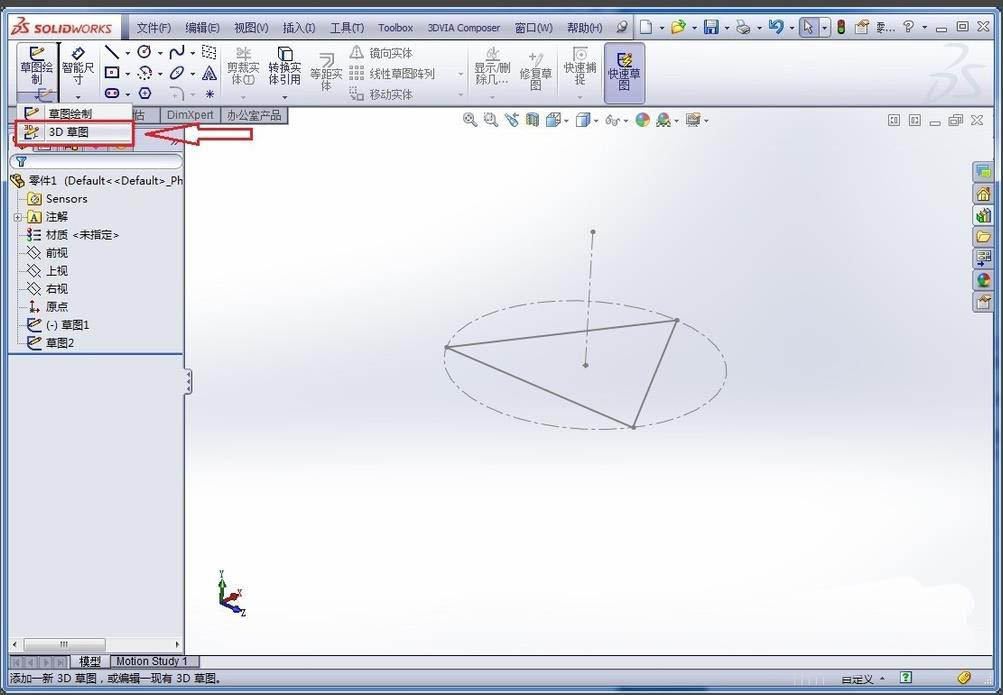Open the Circle tool dropdown arrow
Screen dimensions: 1003x695
click(x=160, y=53)
